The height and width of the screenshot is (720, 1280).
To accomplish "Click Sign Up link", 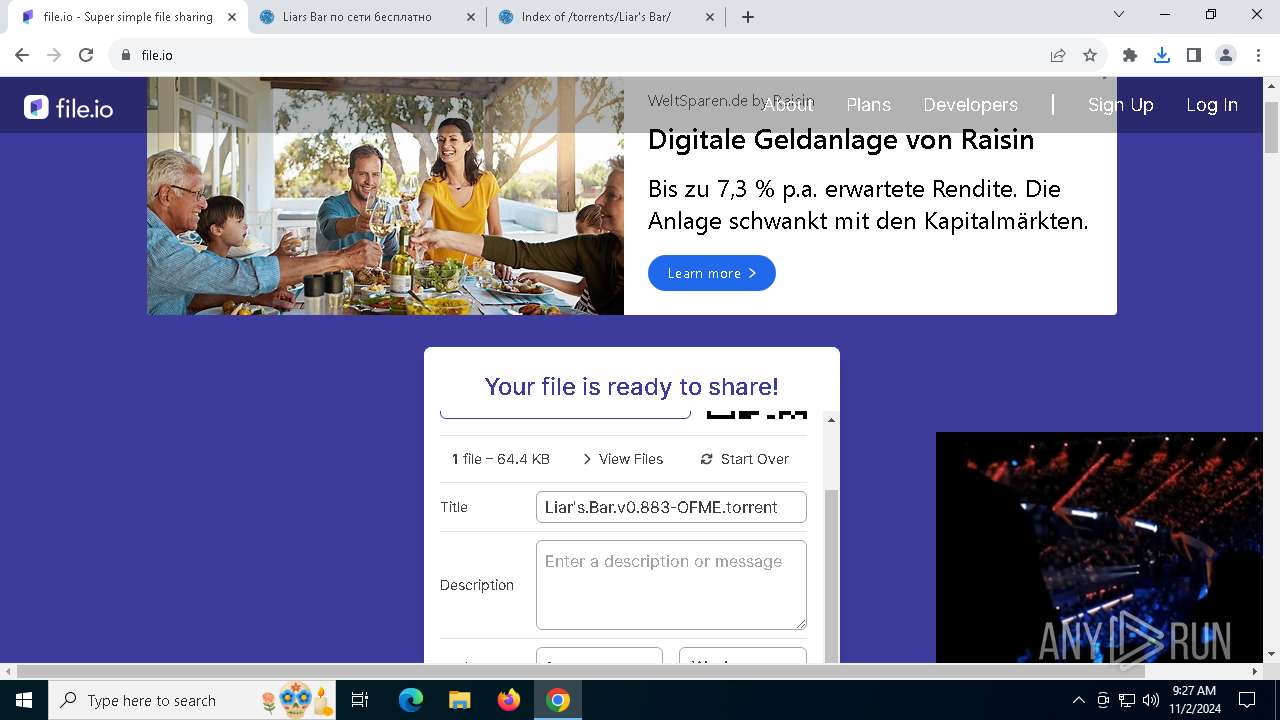I will [x=1121, y=105].
